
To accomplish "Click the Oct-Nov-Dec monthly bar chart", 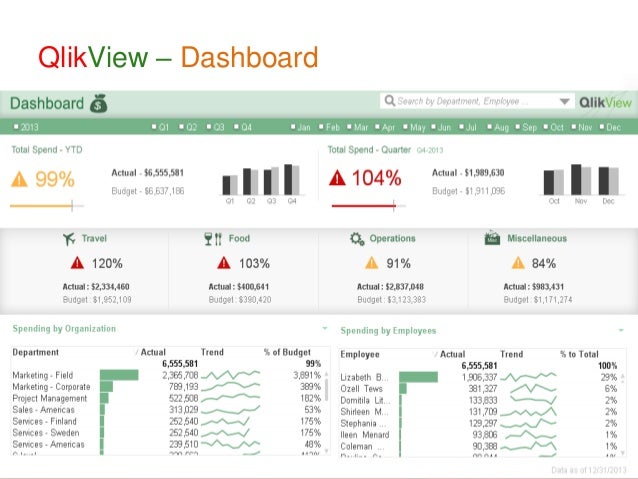I will pos(581,183).
